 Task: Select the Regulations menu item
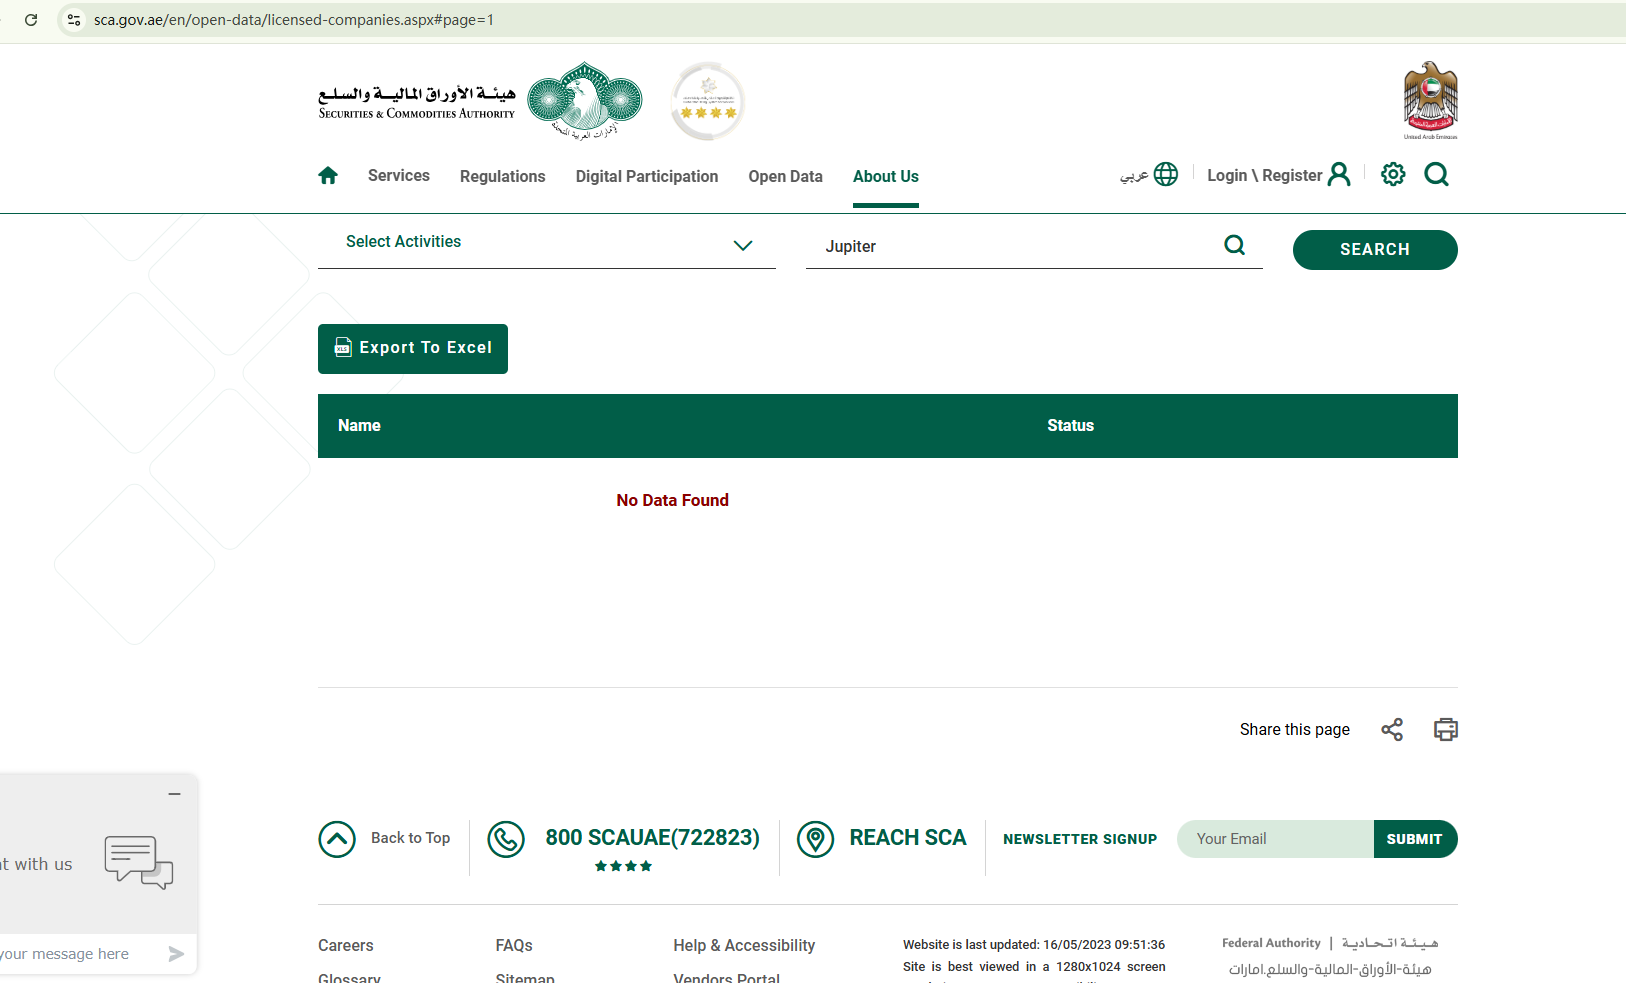point(502,177)
